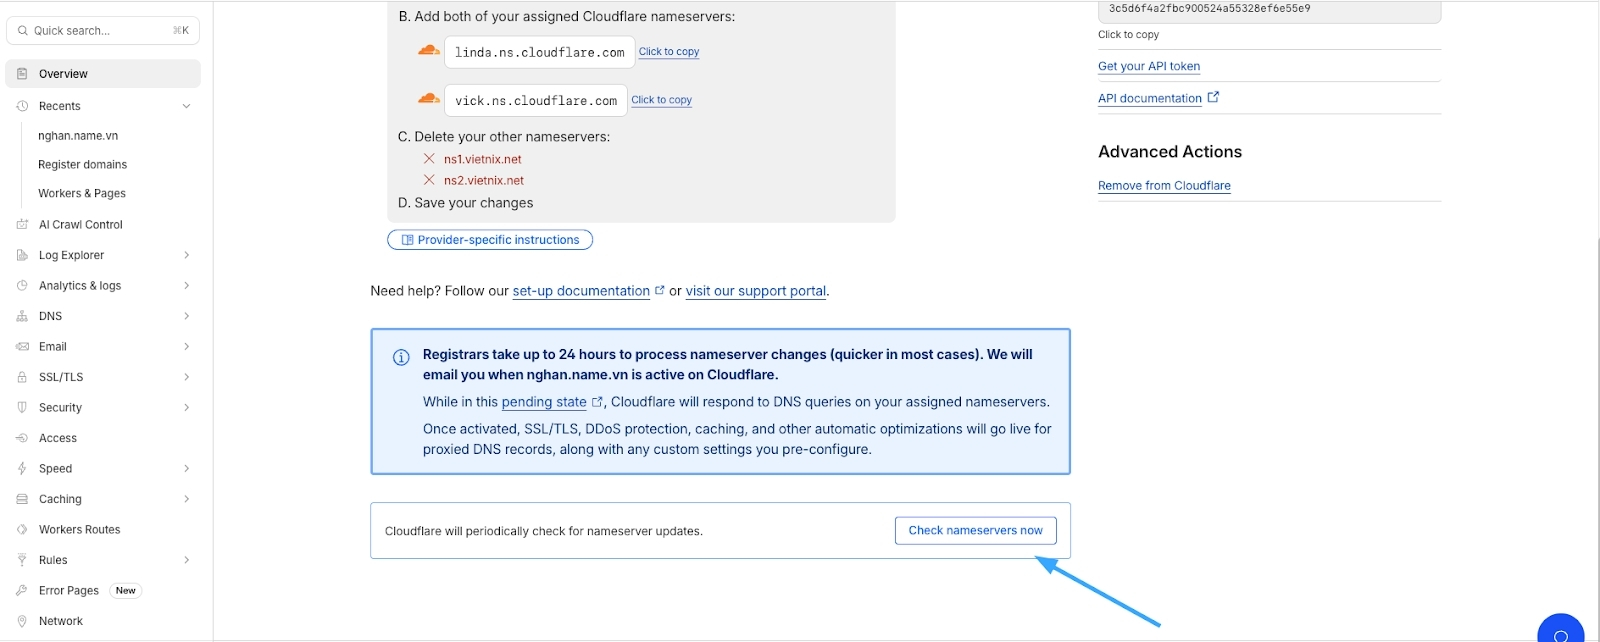Click Check nameservers now button
1600x642 pixels.
pos(975,531)
